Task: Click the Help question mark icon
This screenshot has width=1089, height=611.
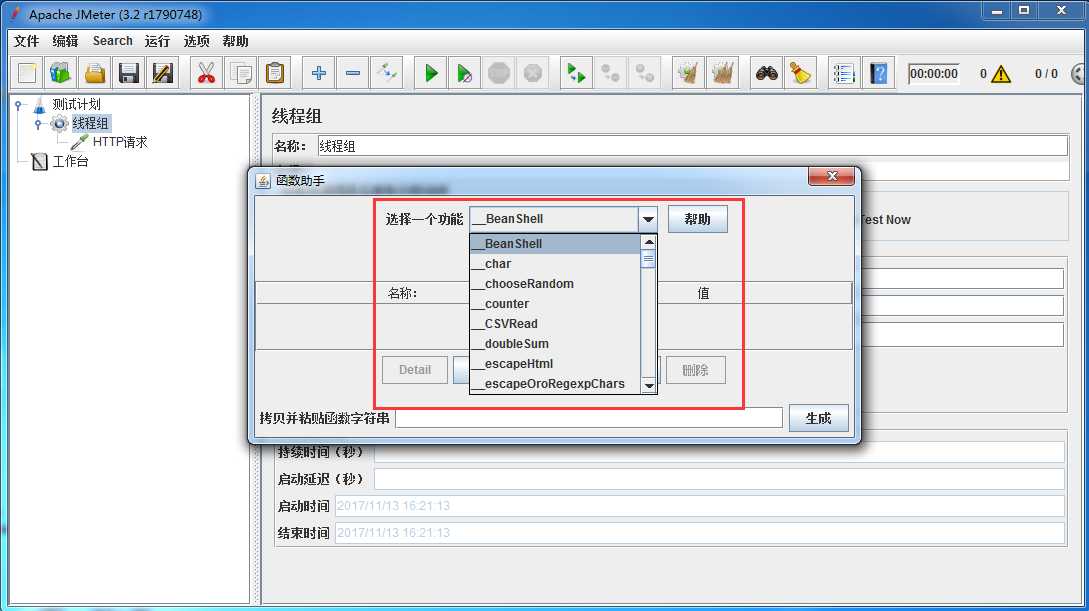Action: click(879, 73)
